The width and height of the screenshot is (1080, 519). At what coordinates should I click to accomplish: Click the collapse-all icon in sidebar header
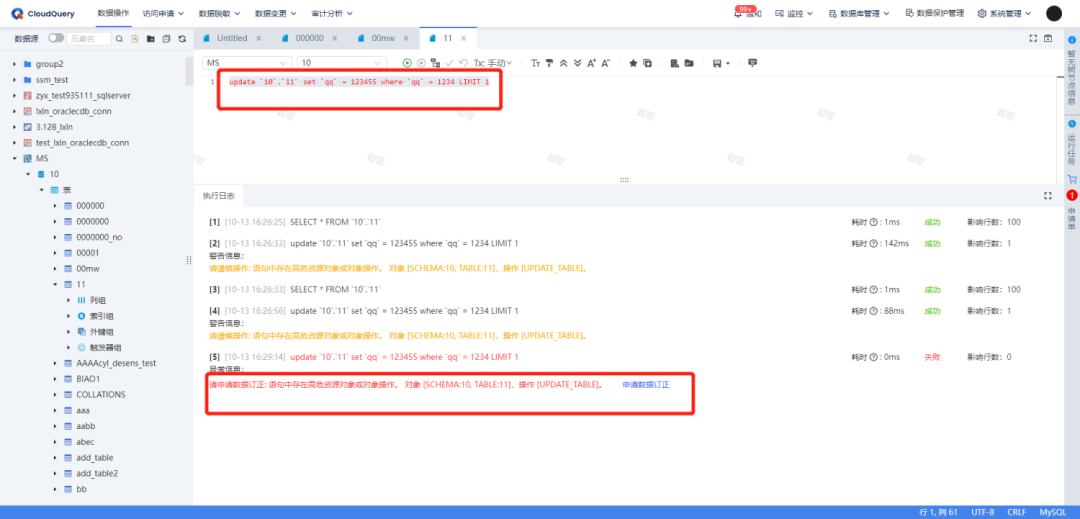[x=166, y=39]
